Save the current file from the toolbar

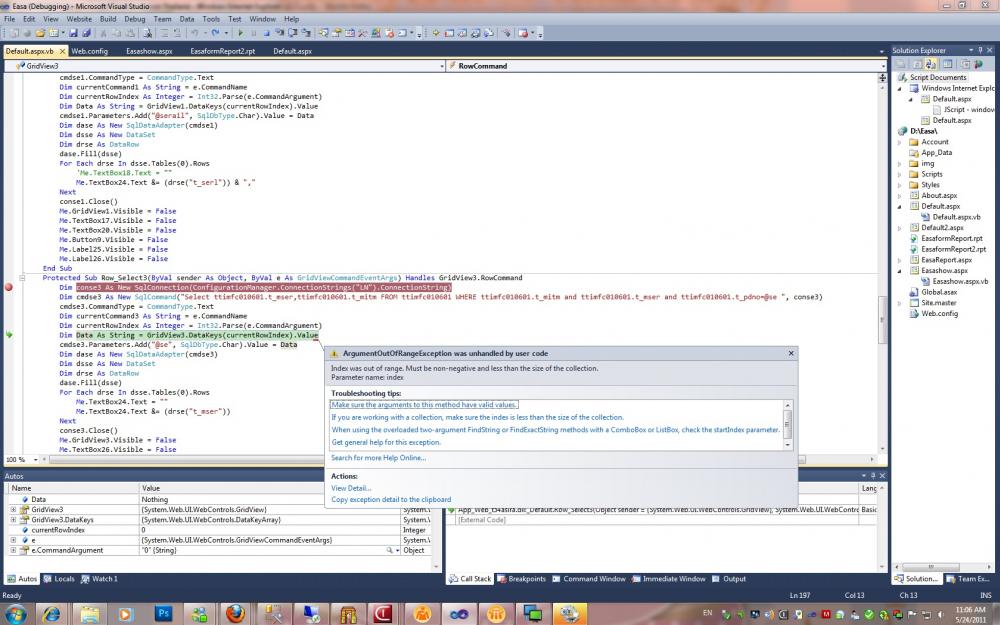pos(73,33)
